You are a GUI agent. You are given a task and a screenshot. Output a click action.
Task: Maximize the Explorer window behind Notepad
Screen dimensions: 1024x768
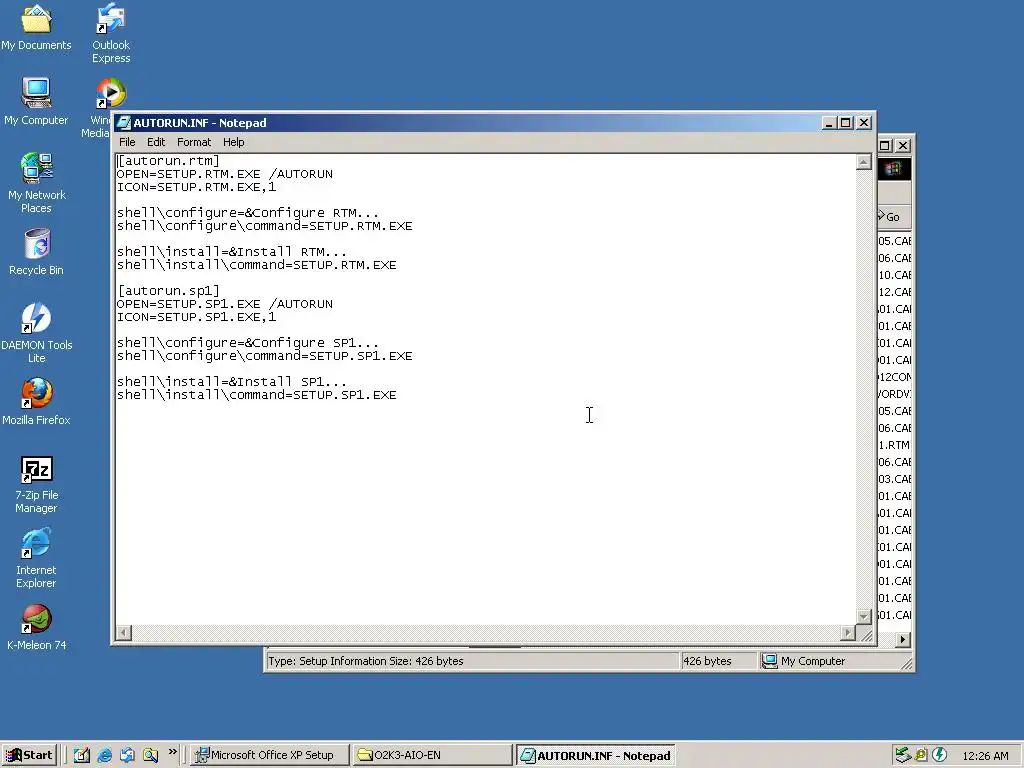pyautogui.click(x=886, y=146)
